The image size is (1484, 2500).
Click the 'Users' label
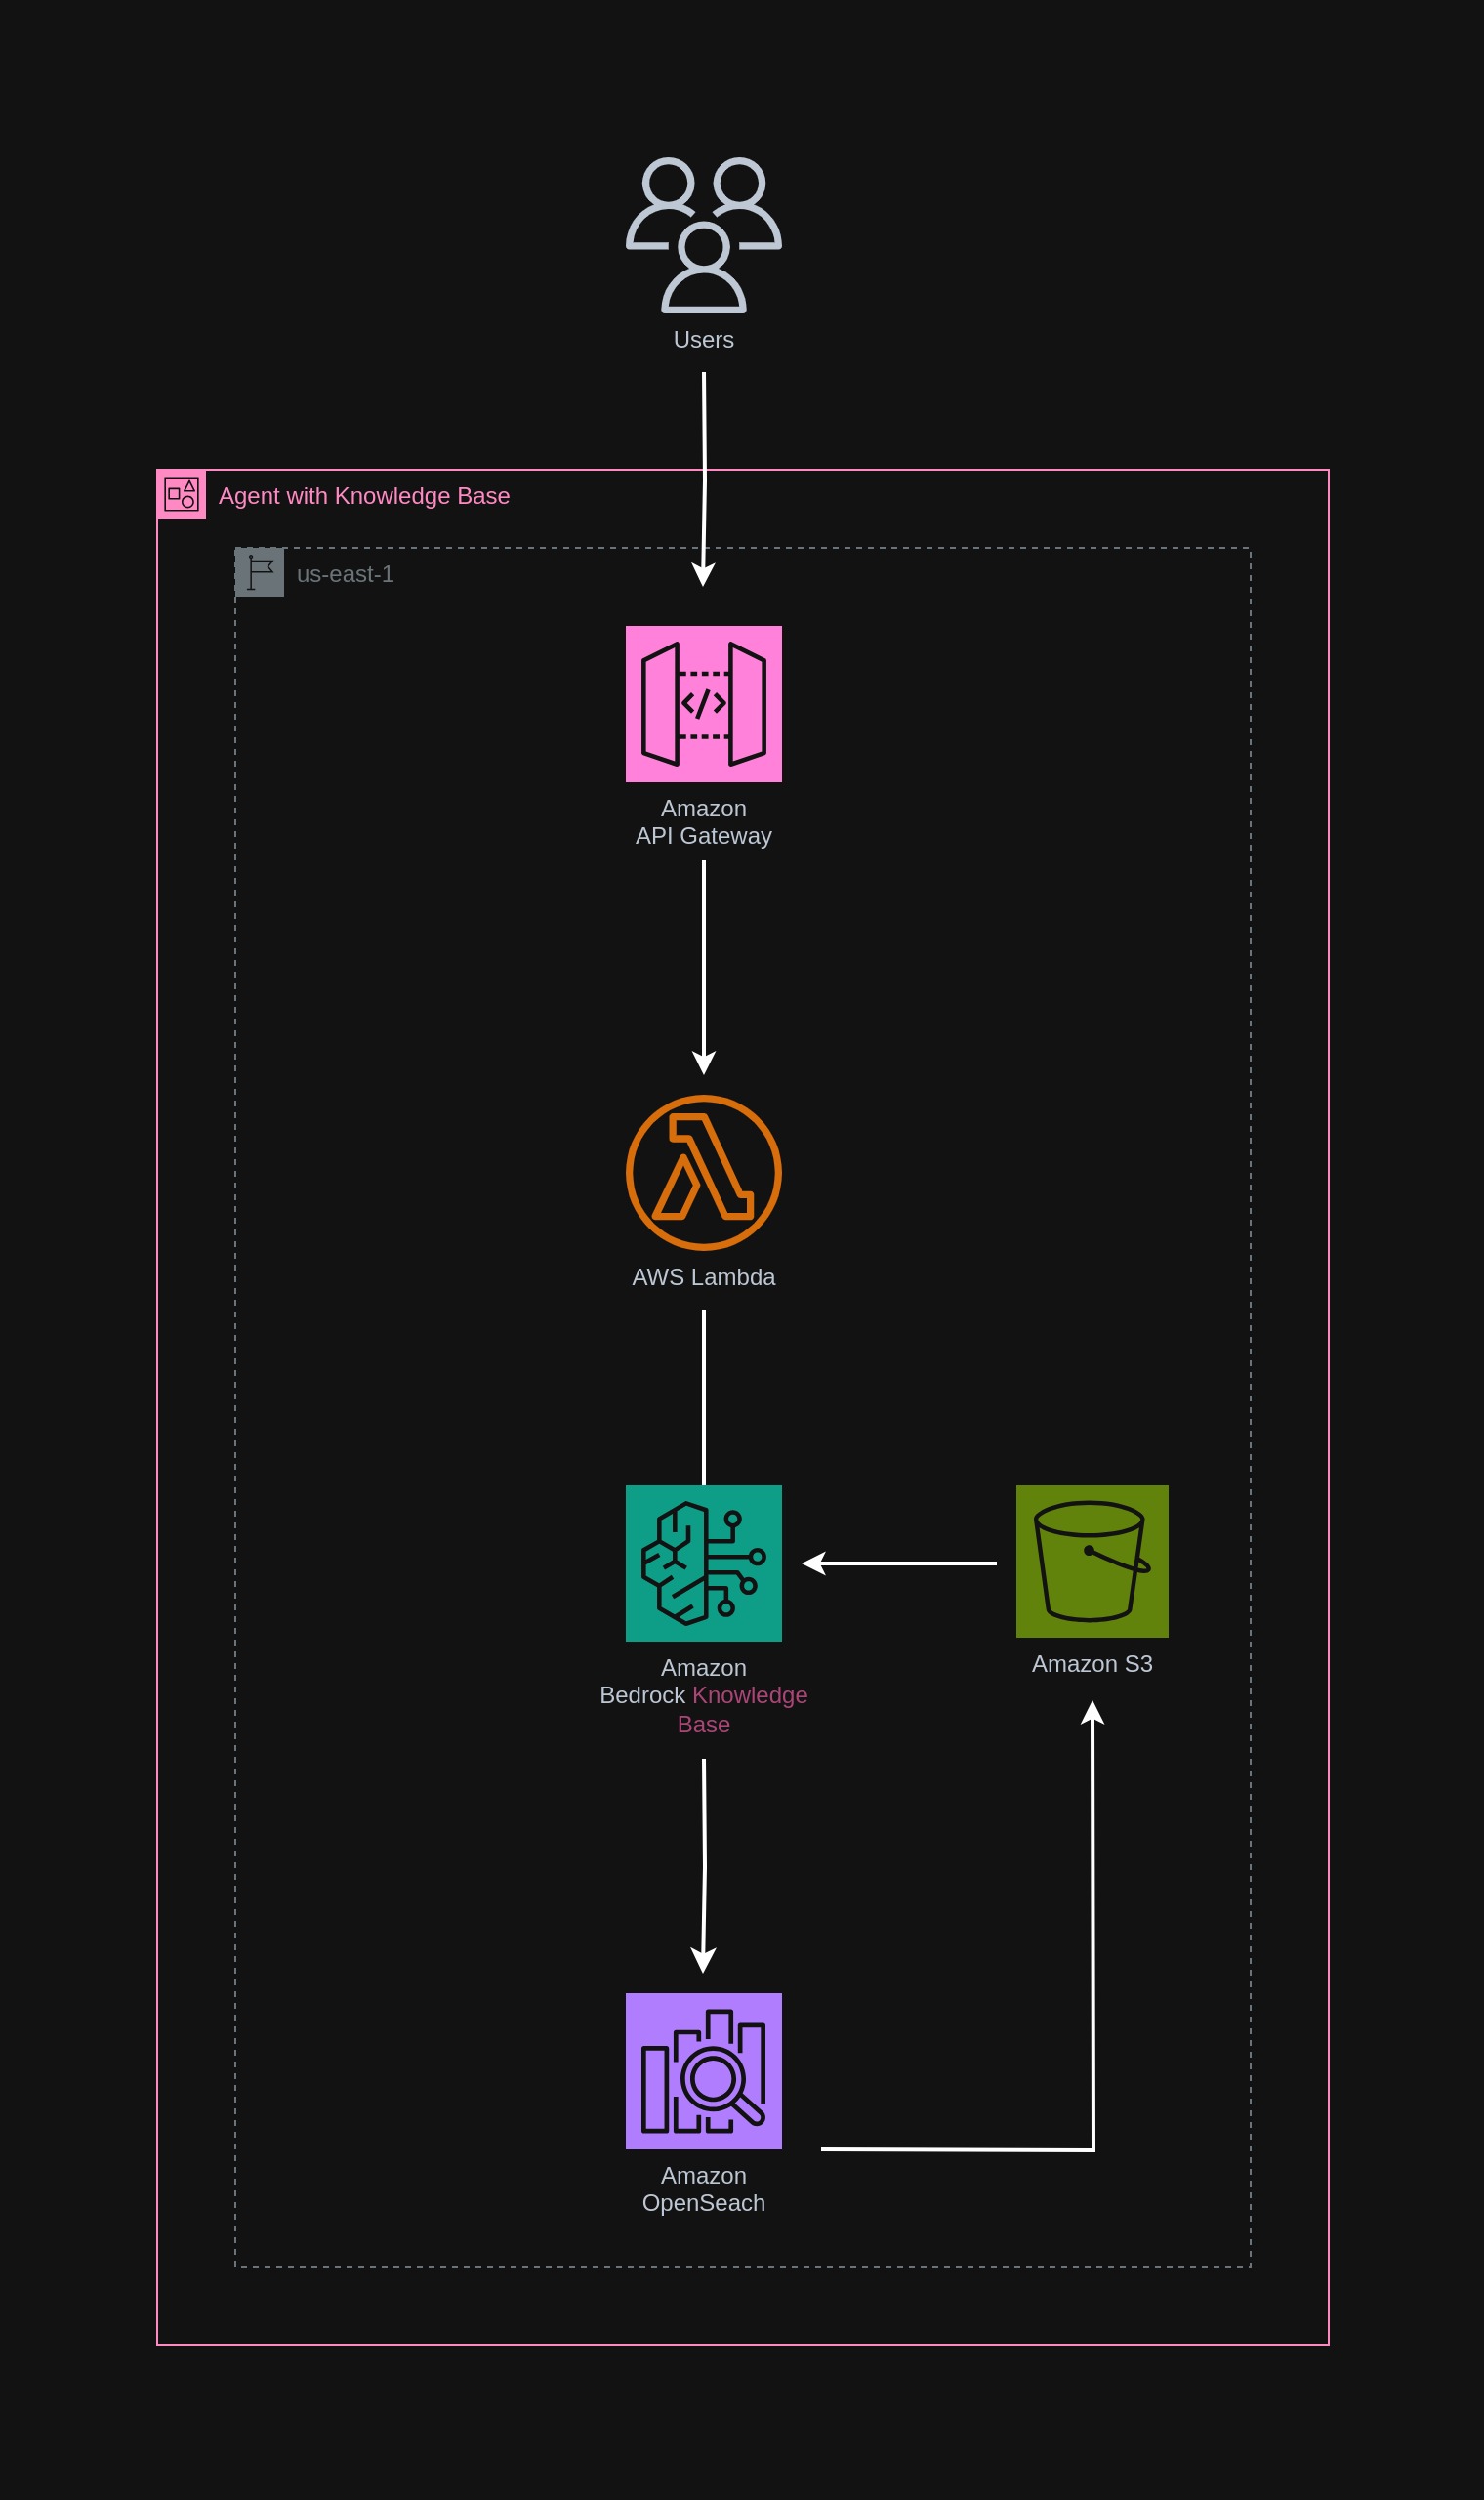[703, 340]
